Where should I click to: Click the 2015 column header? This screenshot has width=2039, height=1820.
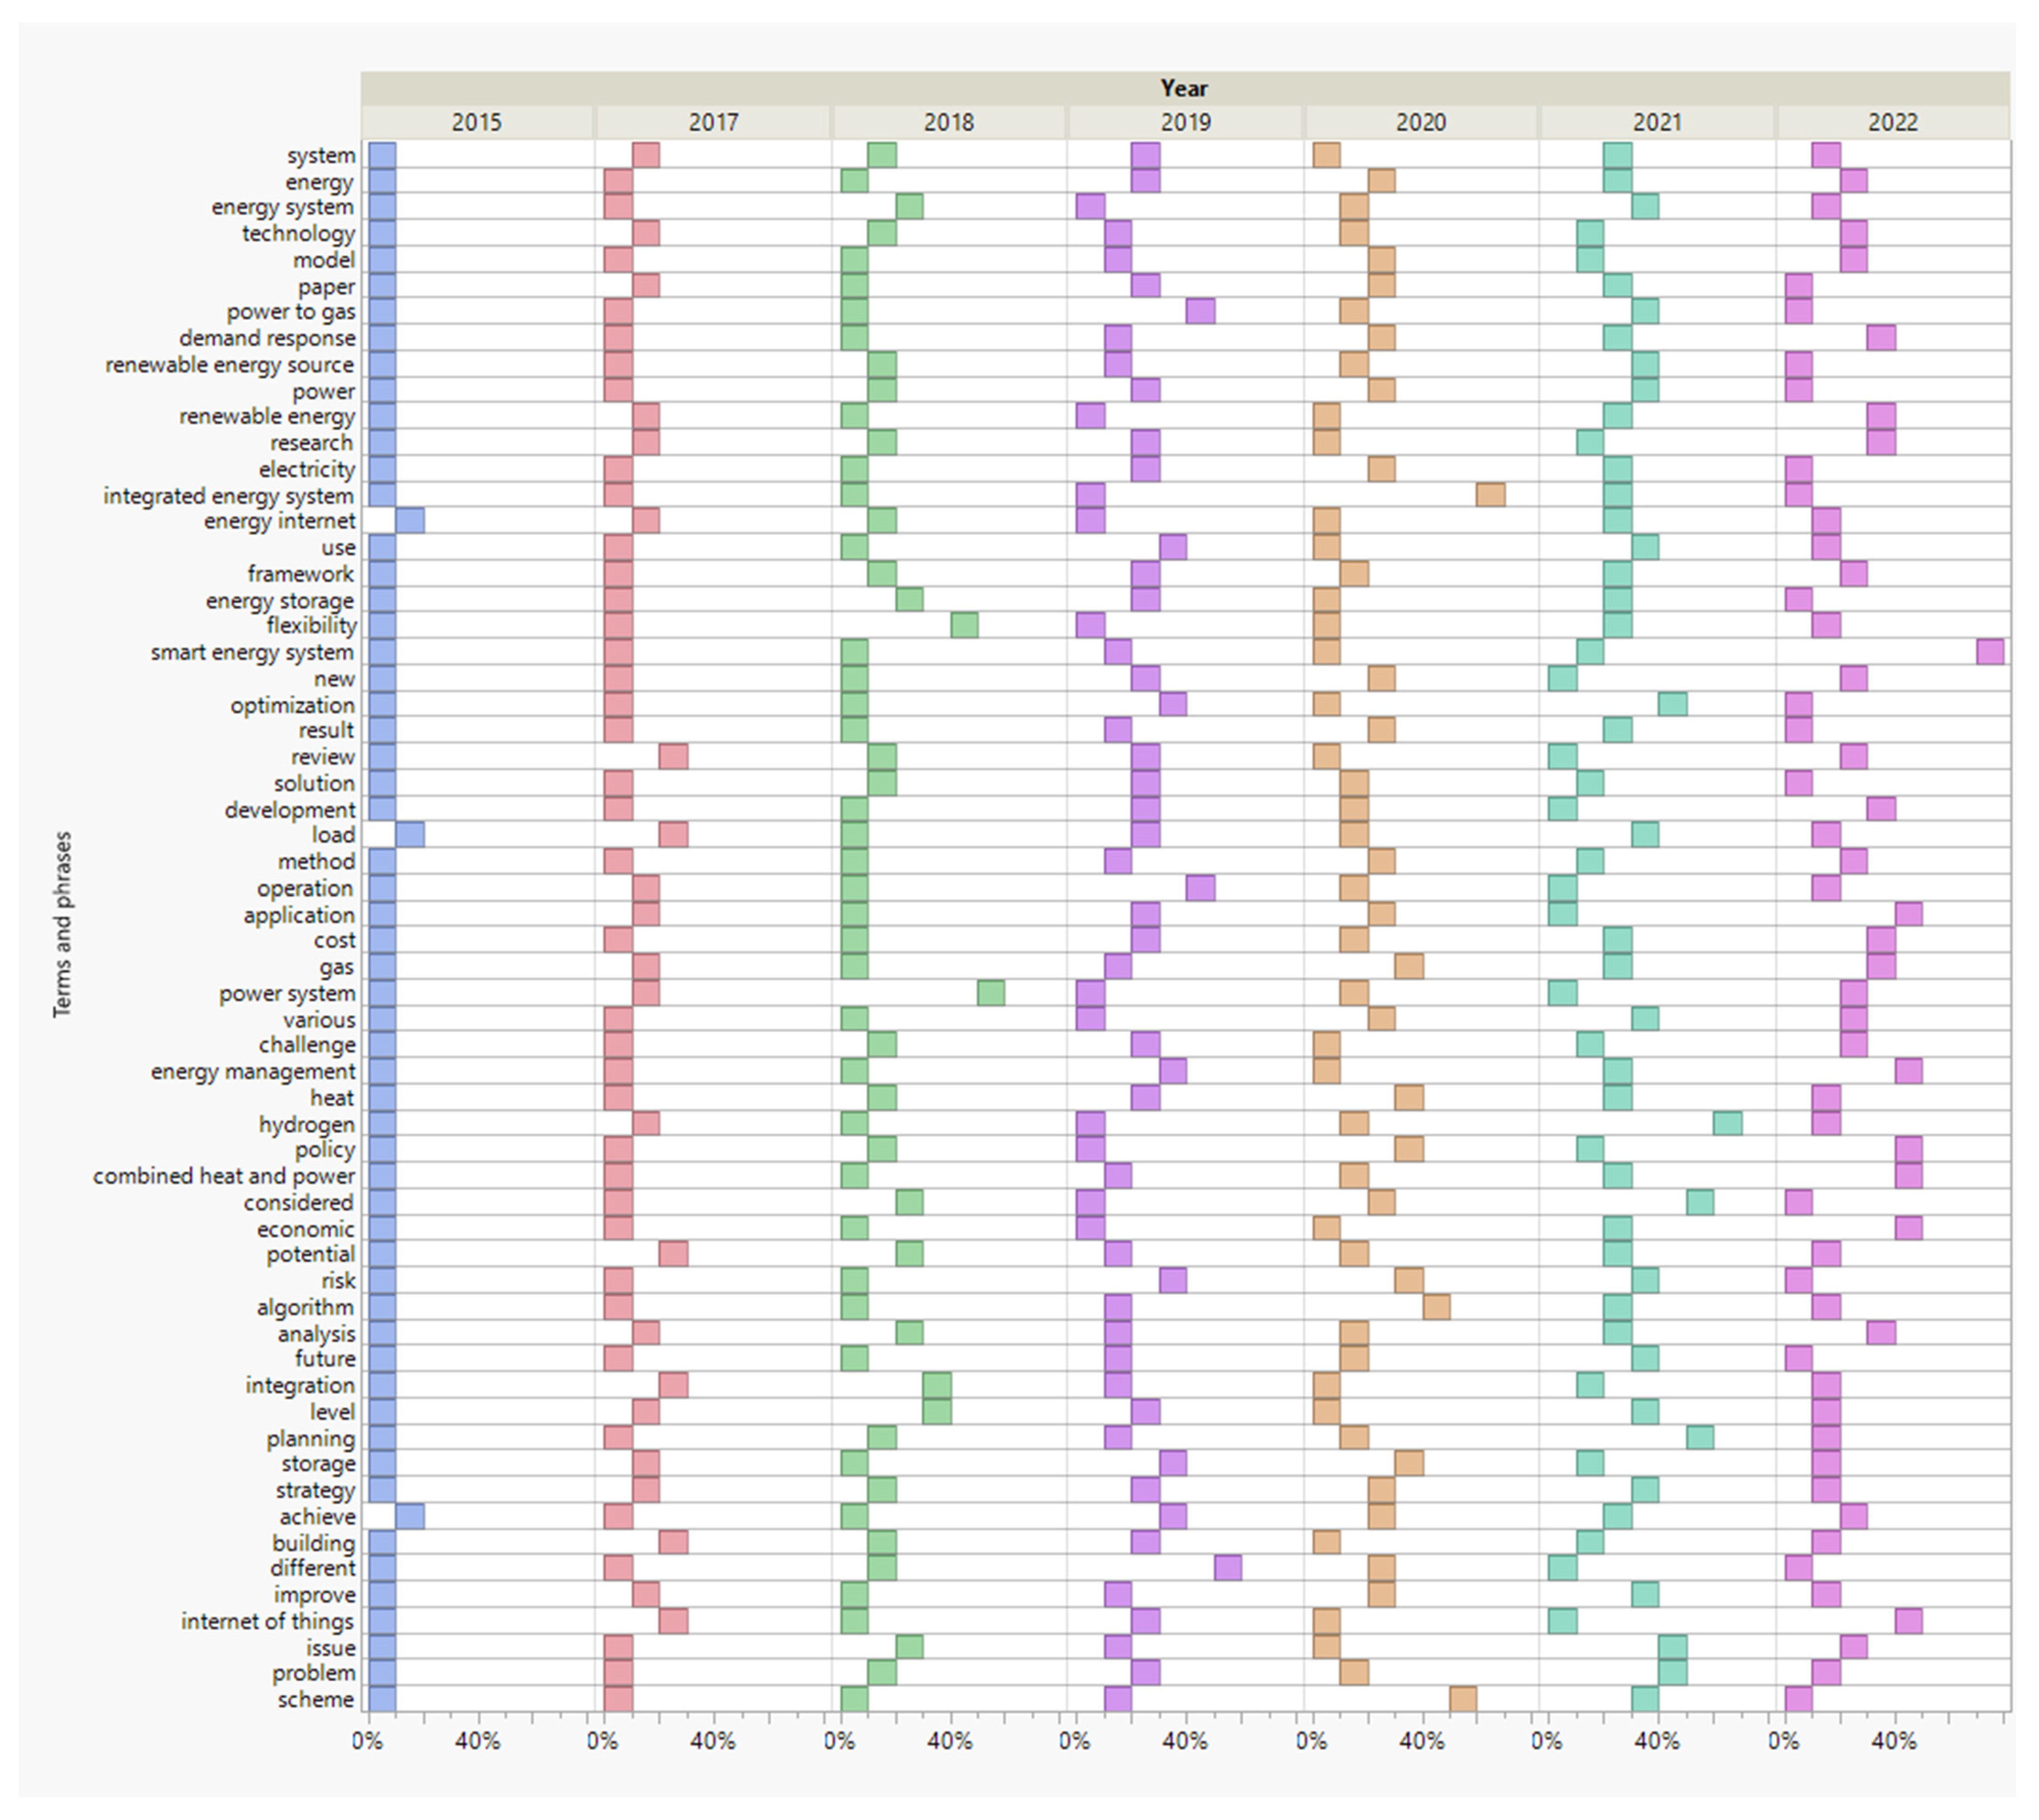476,122
